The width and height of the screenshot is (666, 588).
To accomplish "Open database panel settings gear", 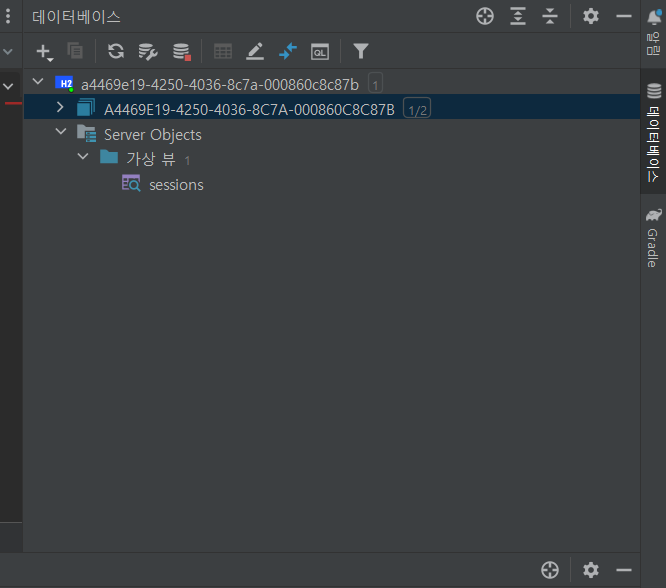I will 590,17.
